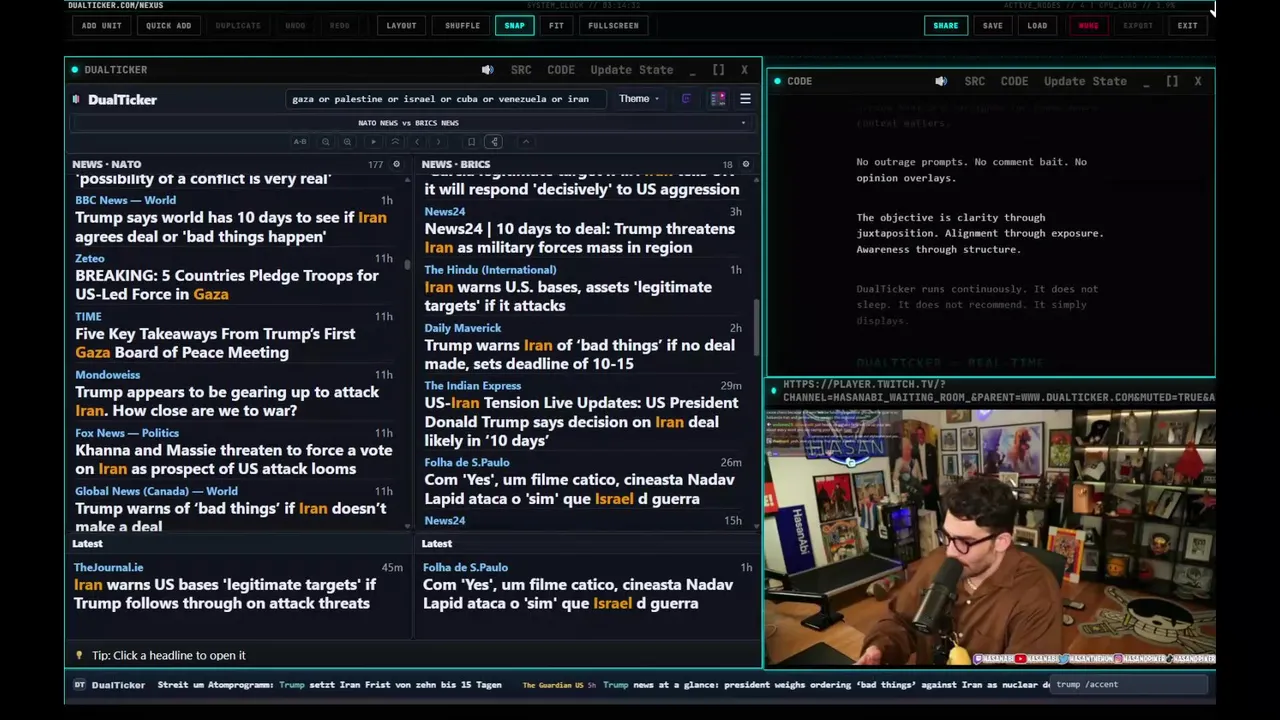Focus the command input showing trump /accent

1130,685
